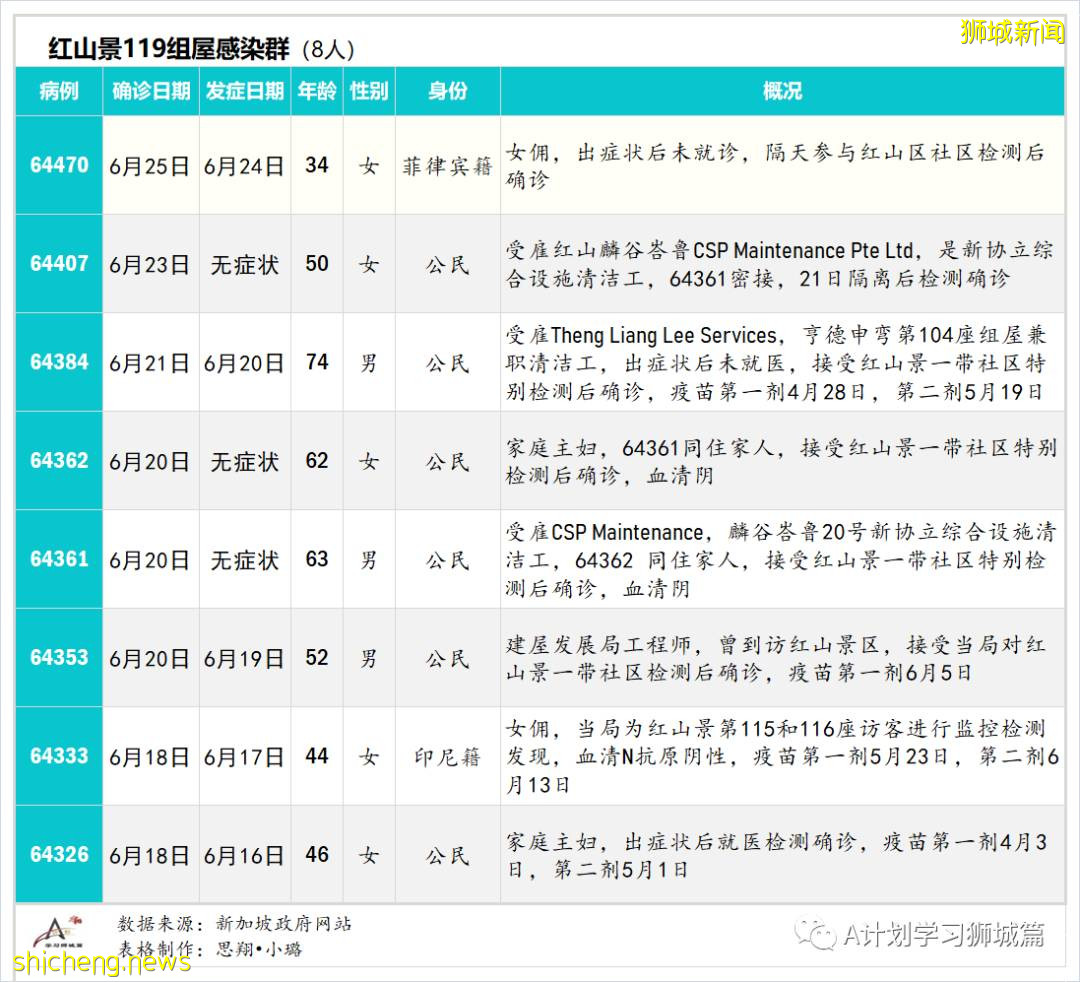This screenshot has width=1080, height=982.
Task: Click the 数据来源 source note text
Action: tap(237, 924)
